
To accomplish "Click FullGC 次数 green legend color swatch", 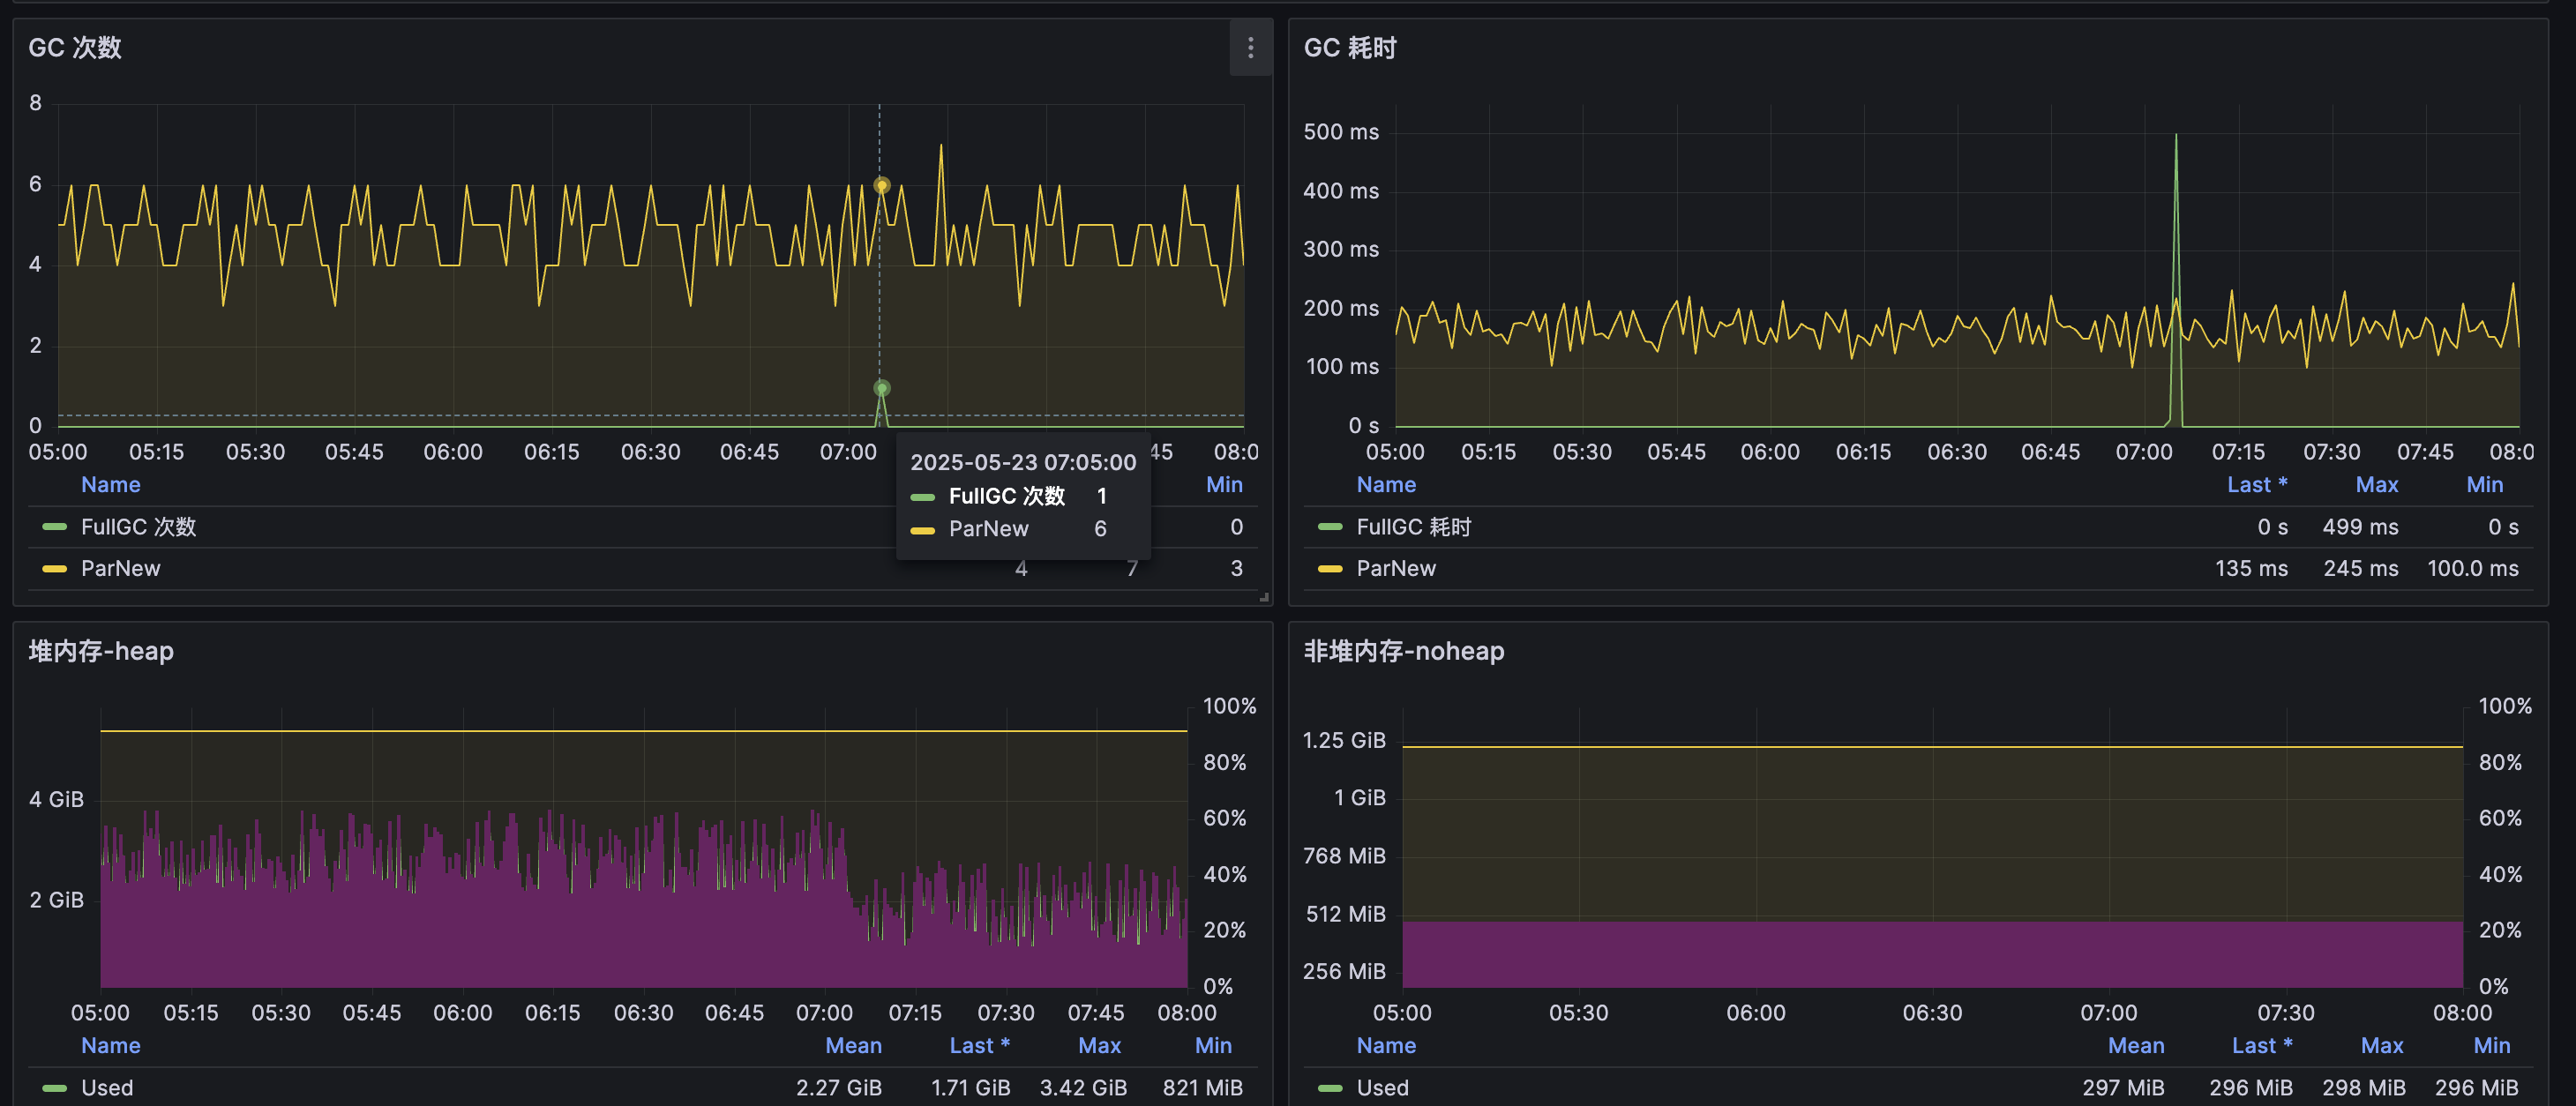I will (x=55, y=527).
